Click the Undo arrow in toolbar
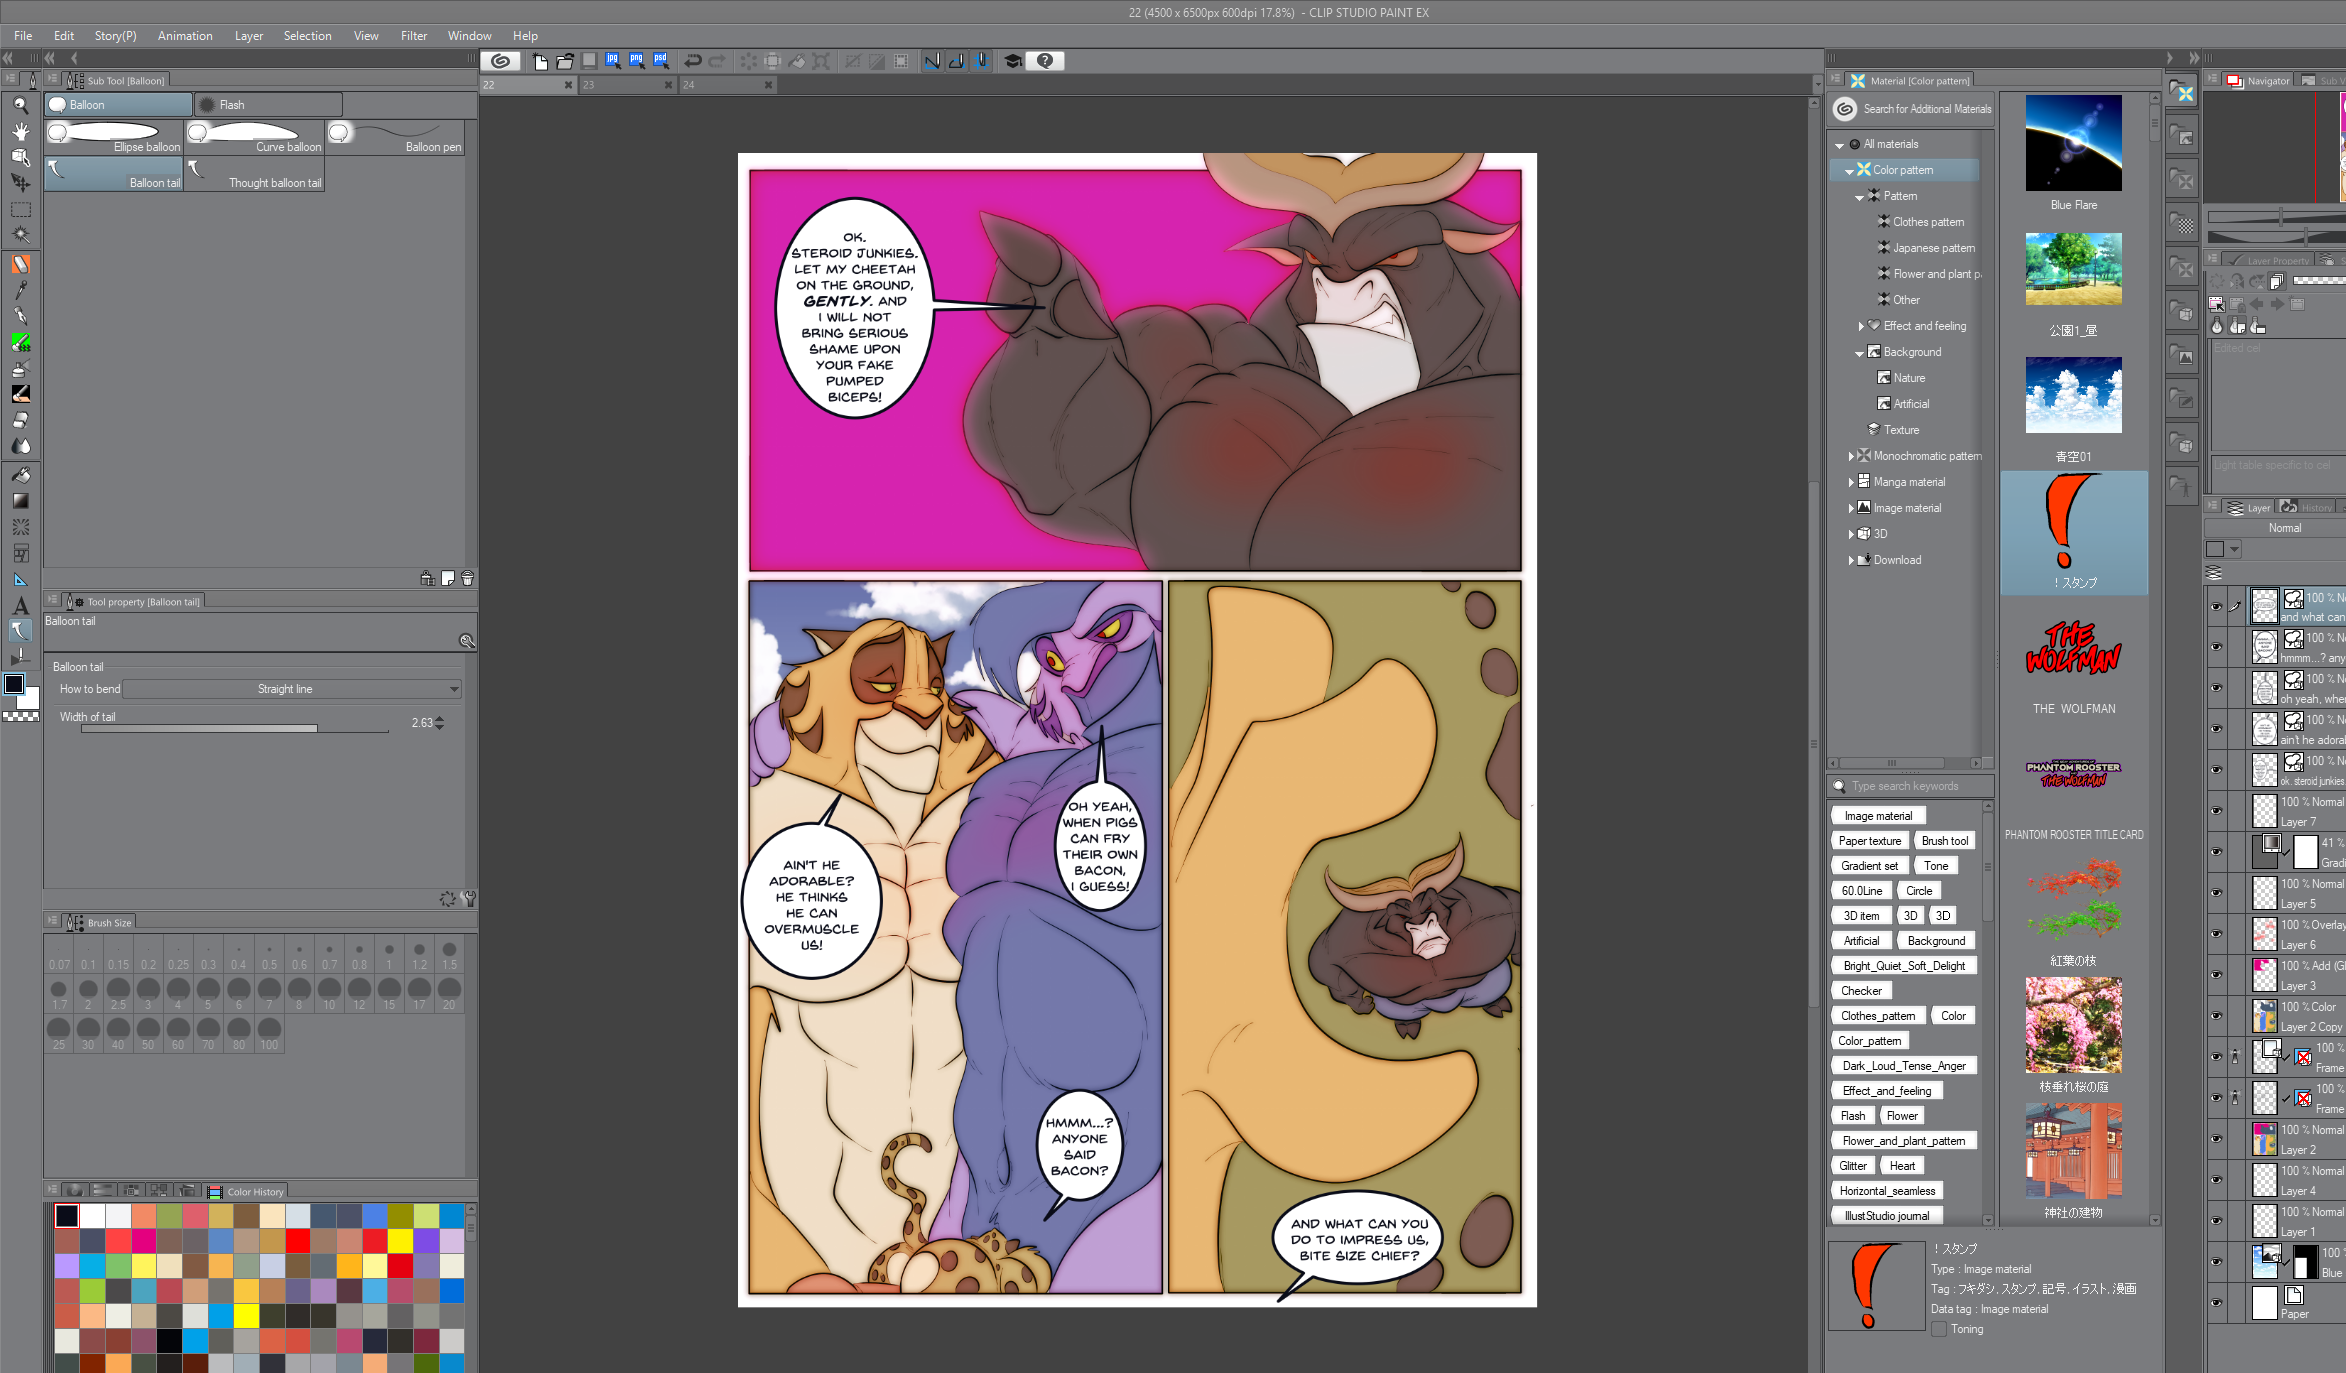2346x1373 pixels. 692,61
